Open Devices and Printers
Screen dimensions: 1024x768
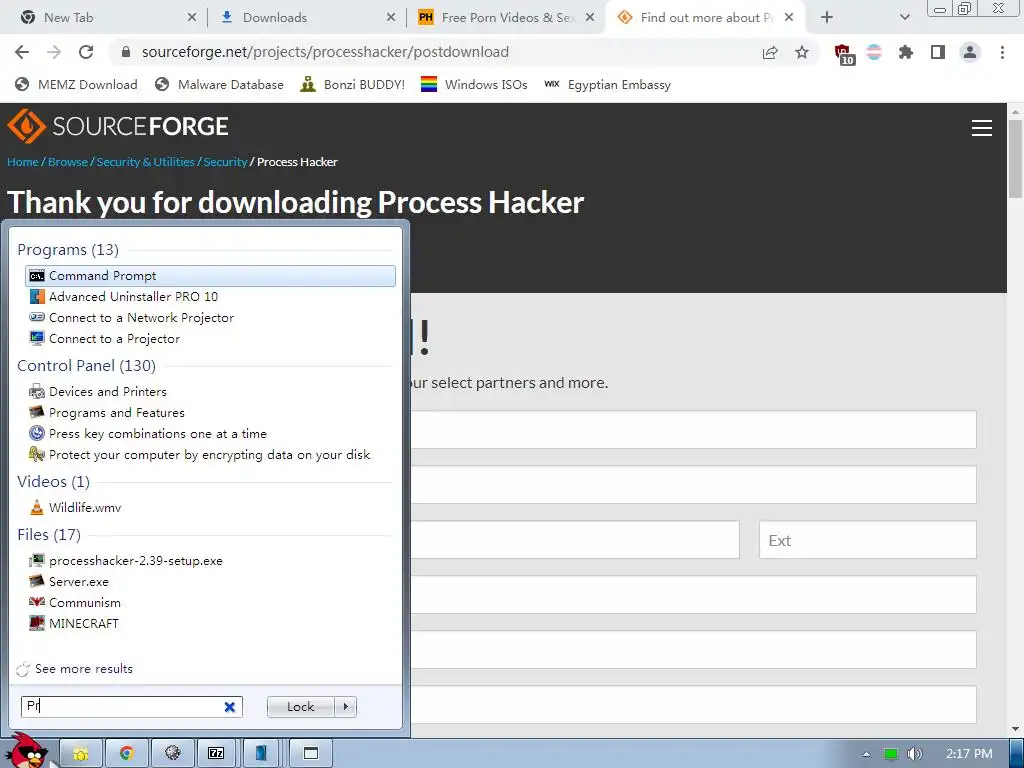pos(108,391)
